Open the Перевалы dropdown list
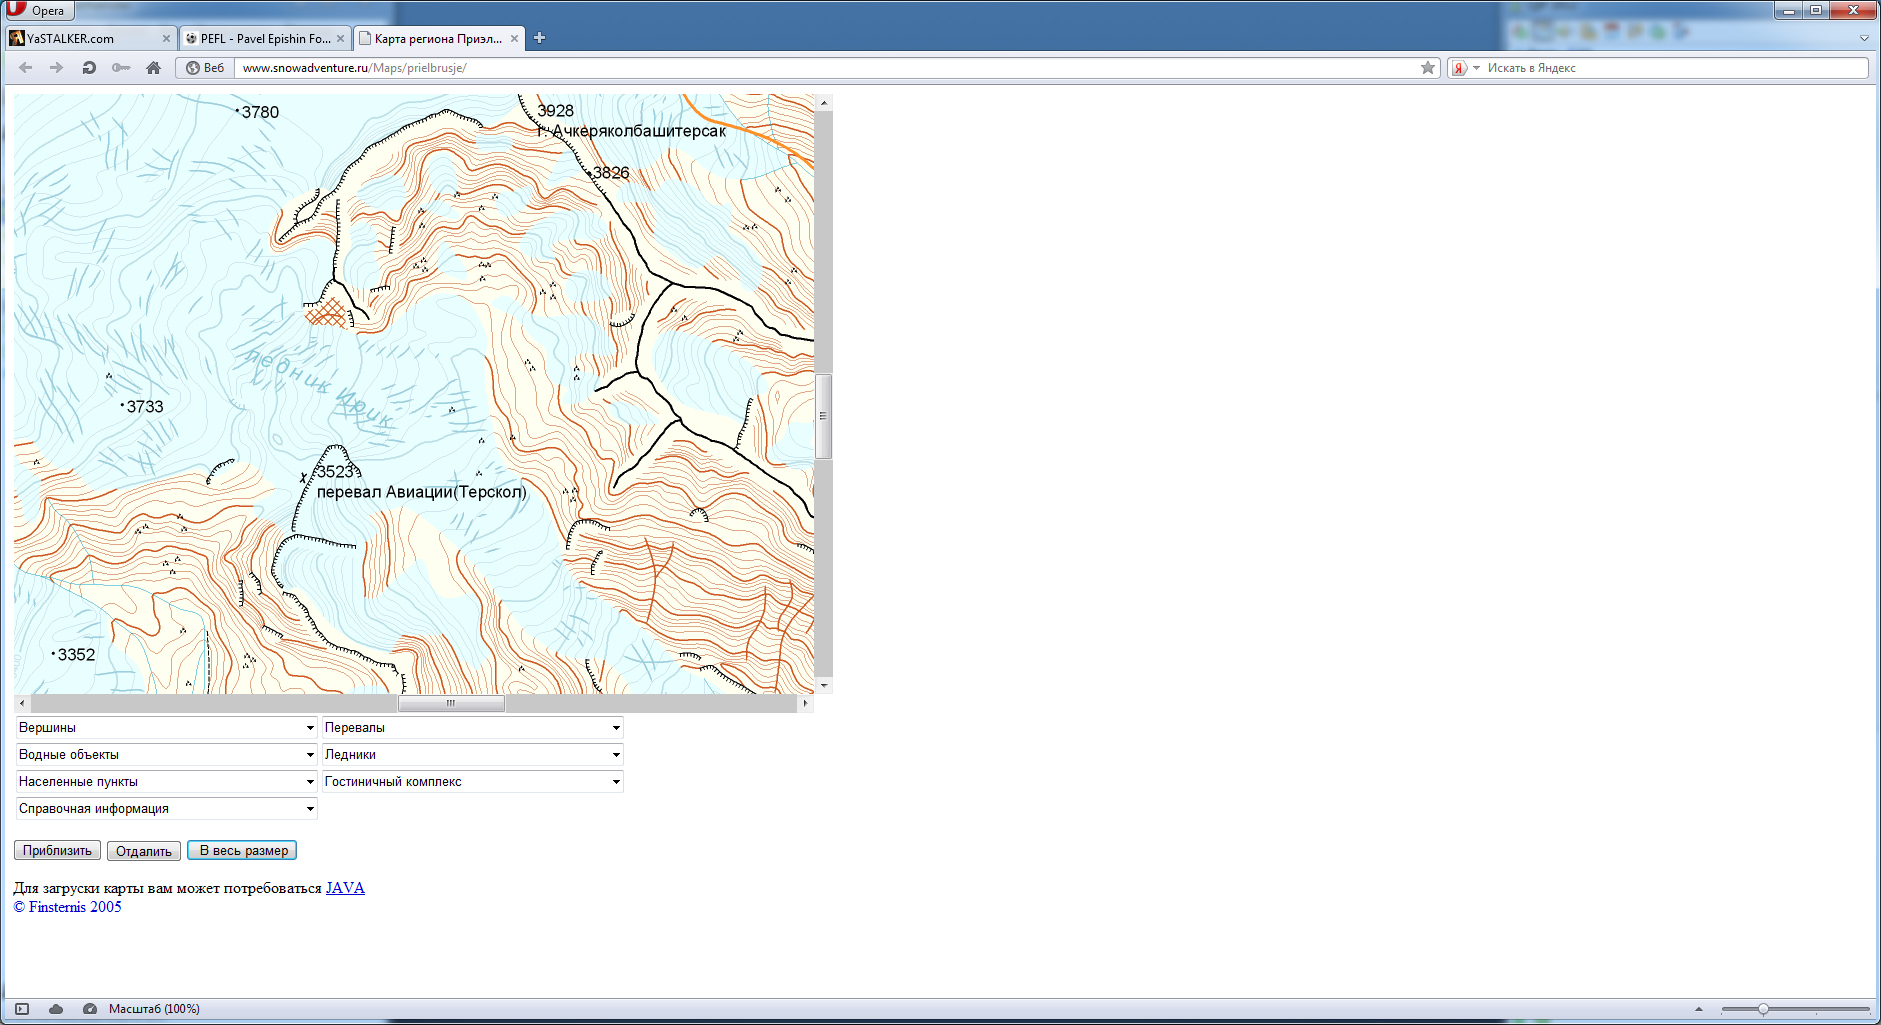This screenshot has width=1881, height=1025. [x=472, y=728]
